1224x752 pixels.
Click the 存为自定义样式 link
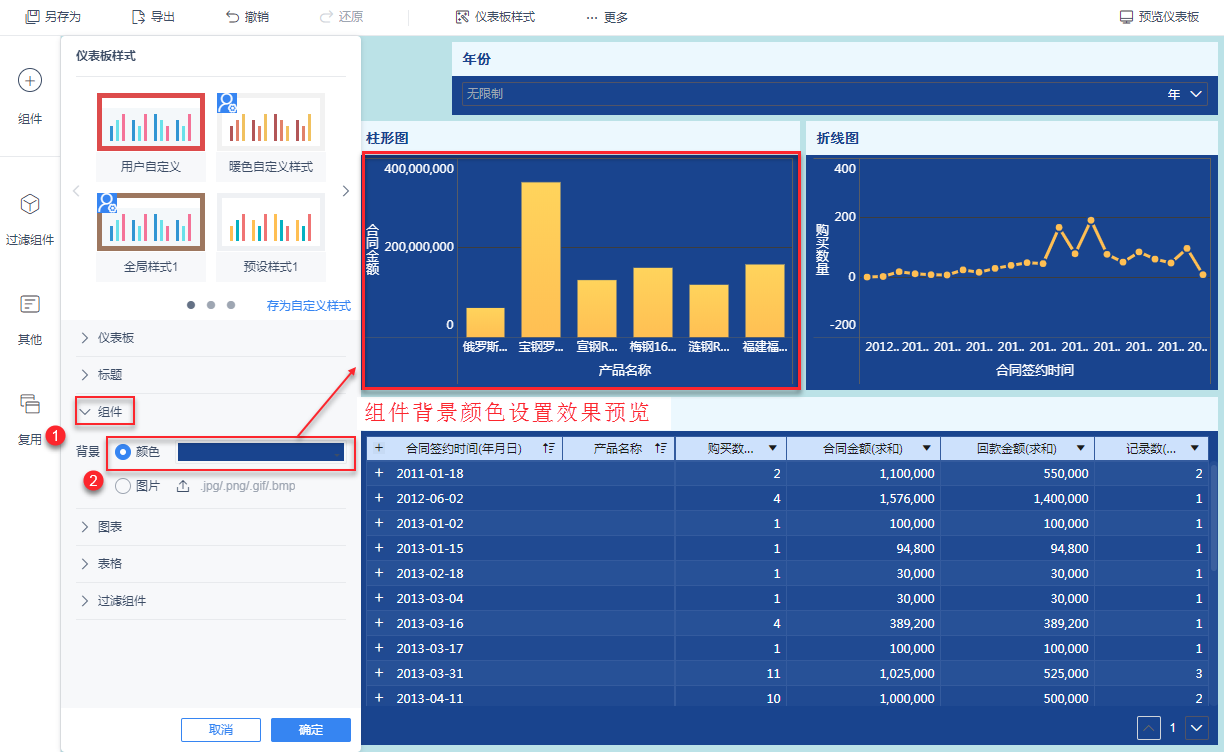coord(308,306)
